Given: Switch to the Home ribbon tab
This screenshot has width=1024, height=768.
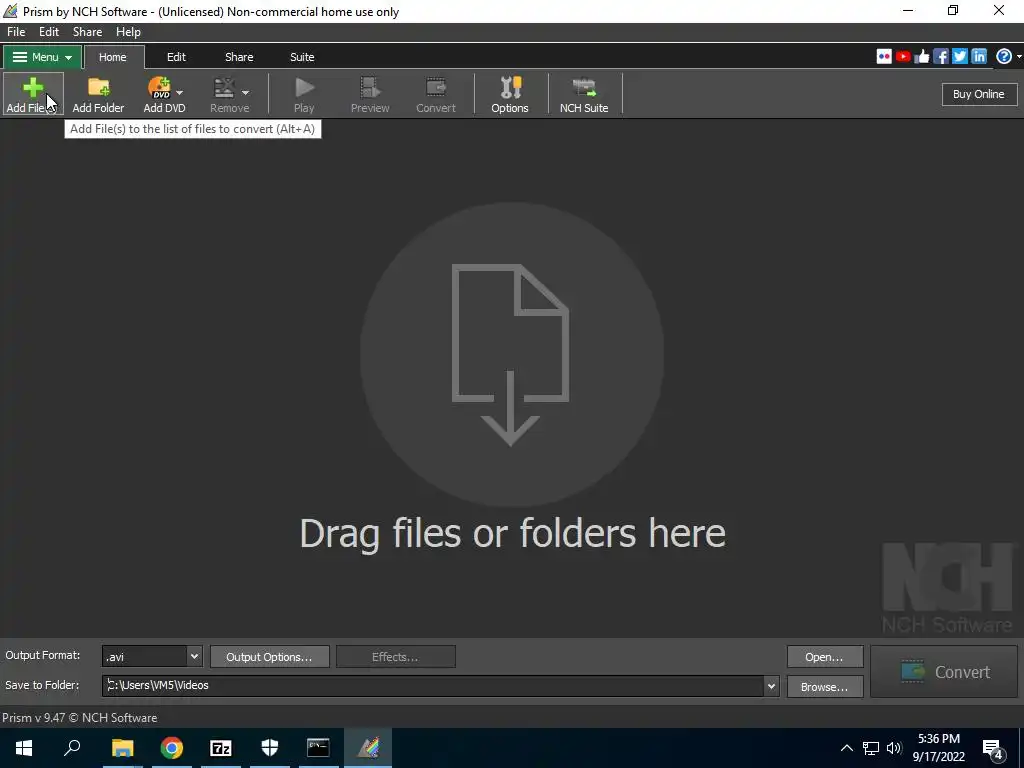Looking at the screenshot, I should tap(113, 57).
